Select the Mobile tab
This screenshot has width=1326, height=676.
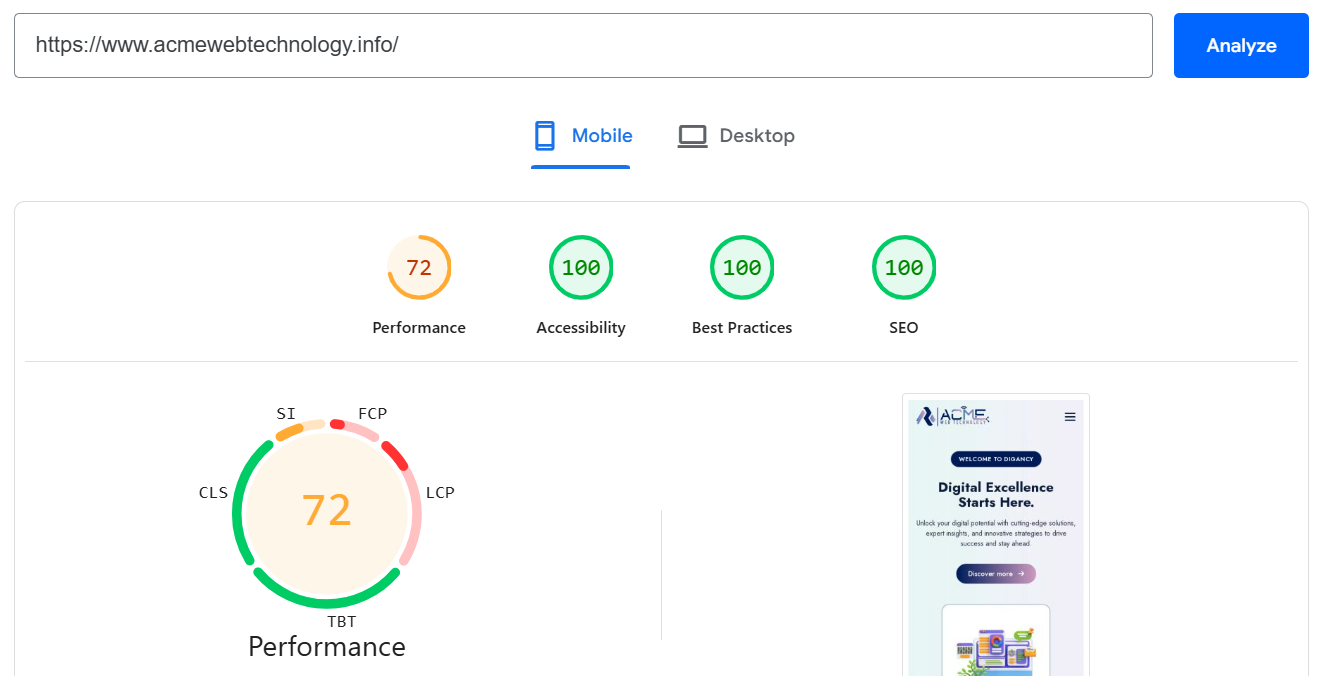click(581, 135)
